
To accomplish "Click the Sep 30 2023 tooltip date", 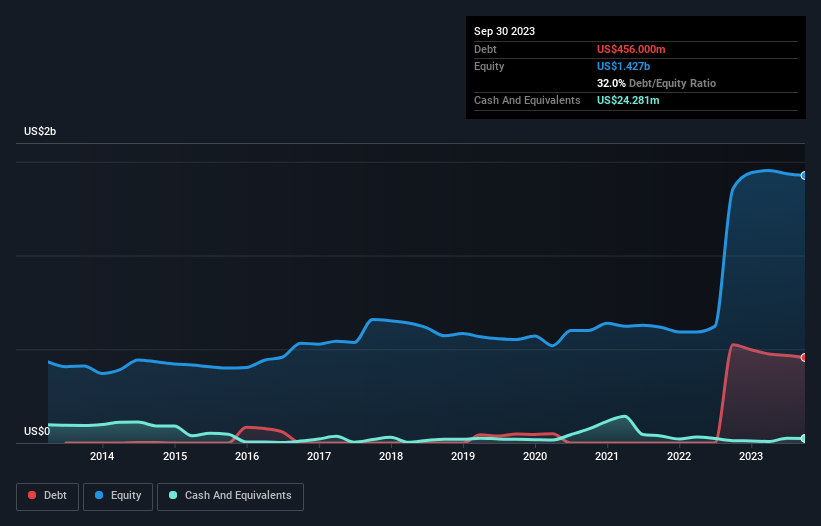I will (504, 31).
